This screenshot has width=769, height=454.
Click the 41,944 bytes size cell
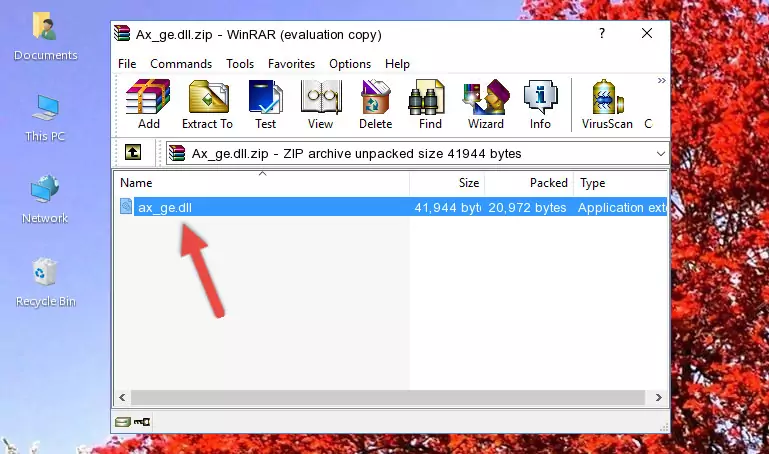(x=447, y=208)
